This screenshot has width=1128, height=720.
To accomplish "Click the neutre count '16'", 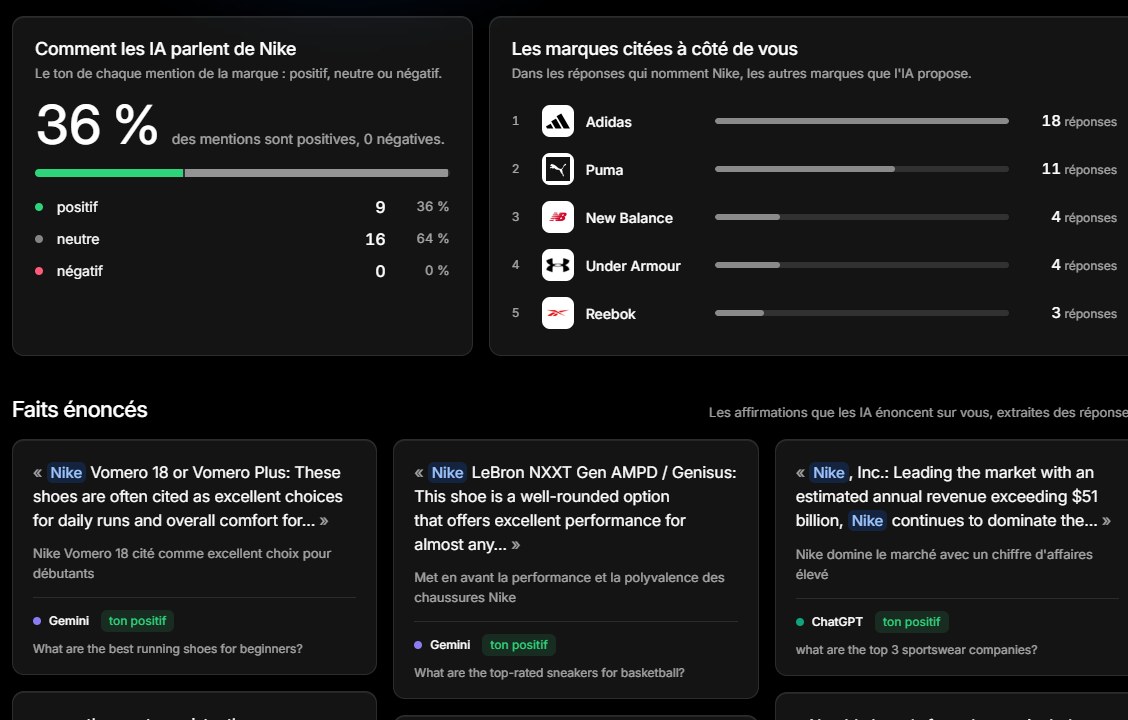I will pyautogui.click(x=375, y=240).
